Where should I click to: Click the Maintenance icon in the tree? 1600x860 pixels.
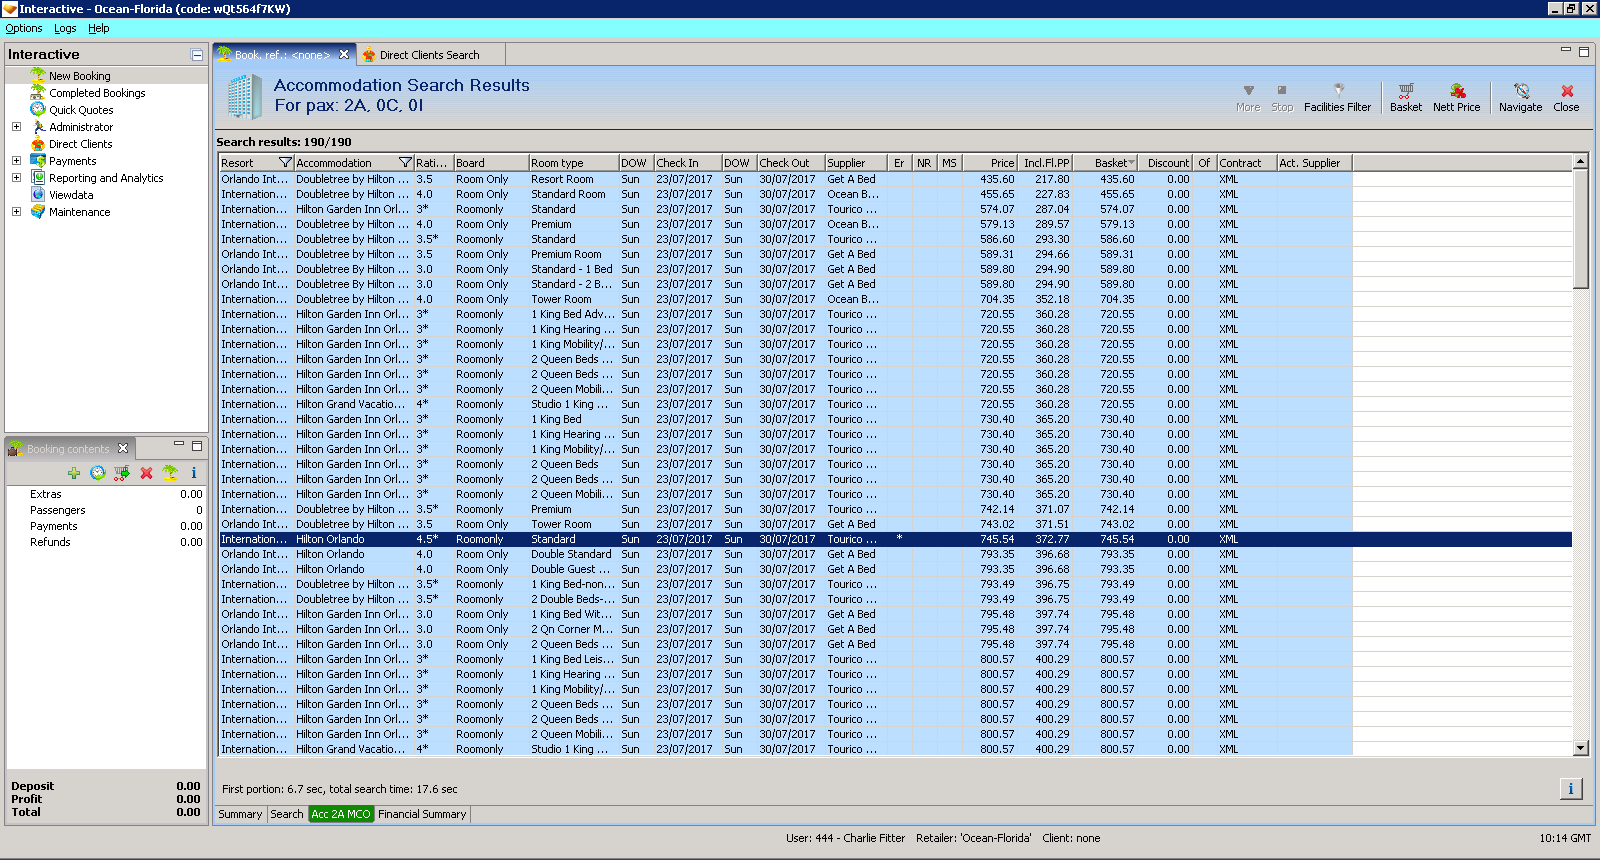click(x=38, y=212)
